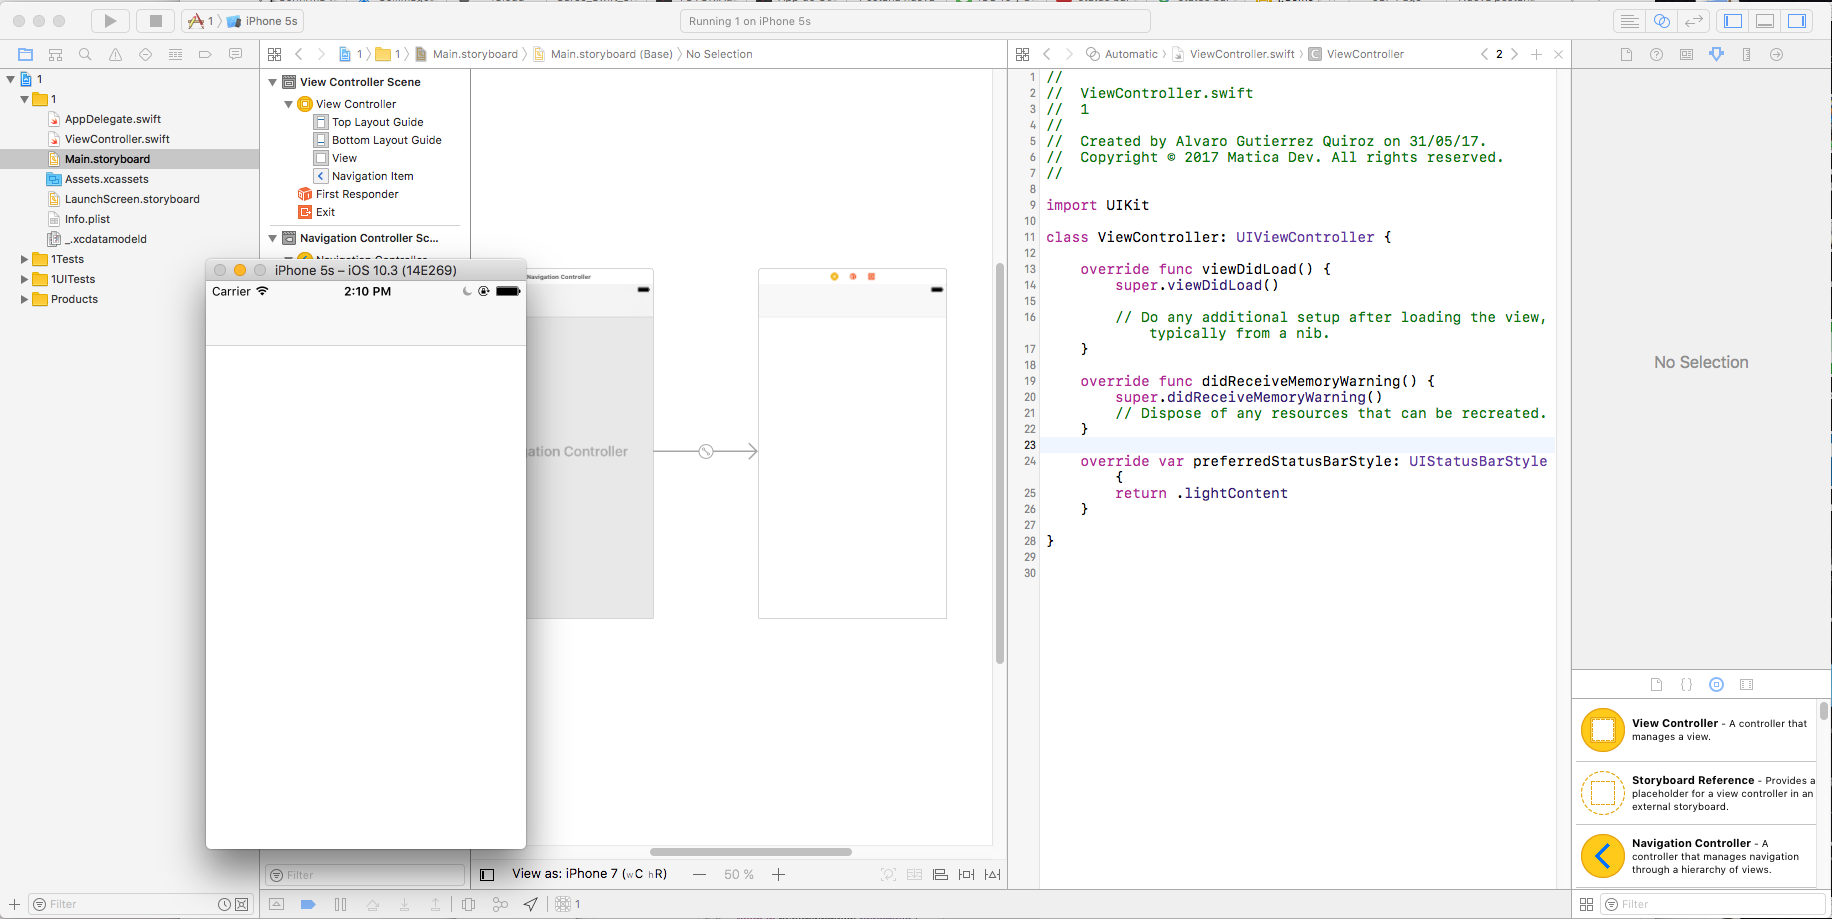Run the project with the Play button
Screen dimensions: 1832x919
pyautogui.click(x=110, y=21)
